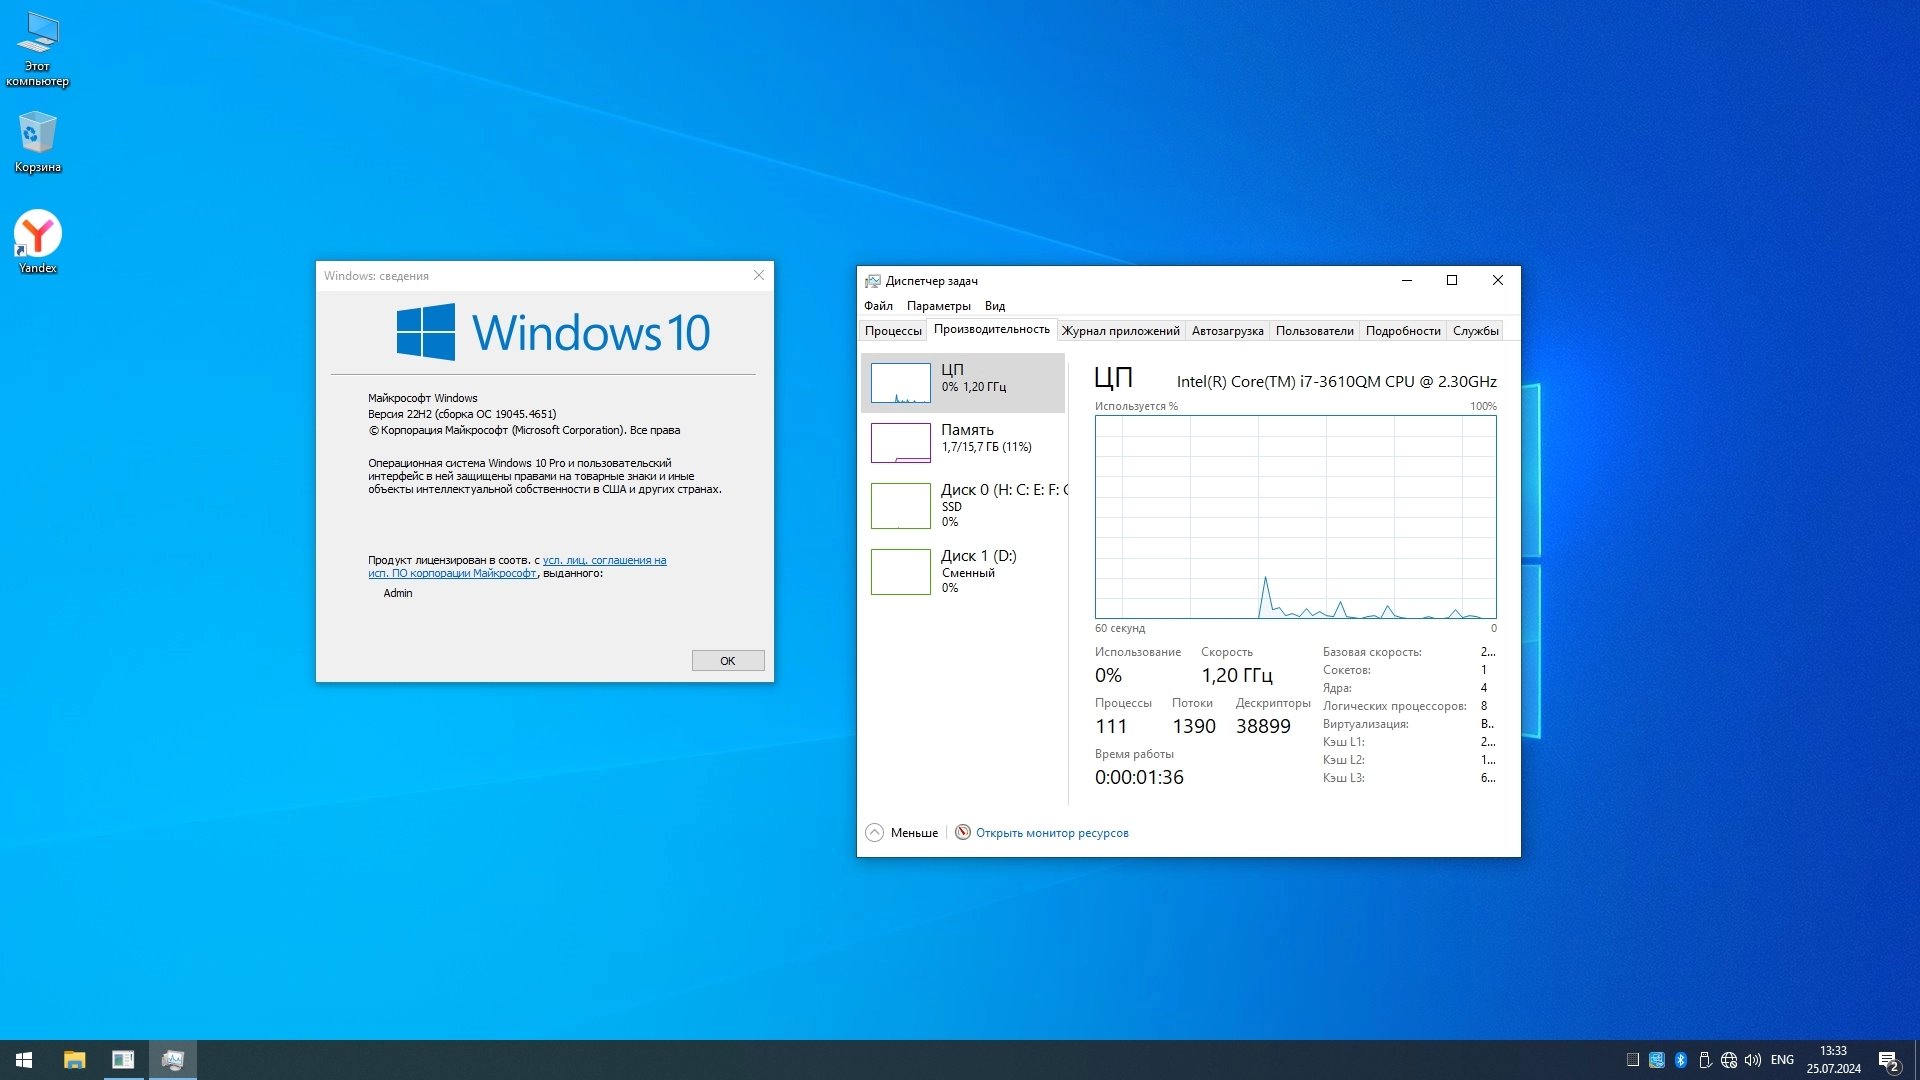The height and width of the screenshot is (1080, 1920).
Task: Click the Windows Start button
Action: (x=24, y=1060)
